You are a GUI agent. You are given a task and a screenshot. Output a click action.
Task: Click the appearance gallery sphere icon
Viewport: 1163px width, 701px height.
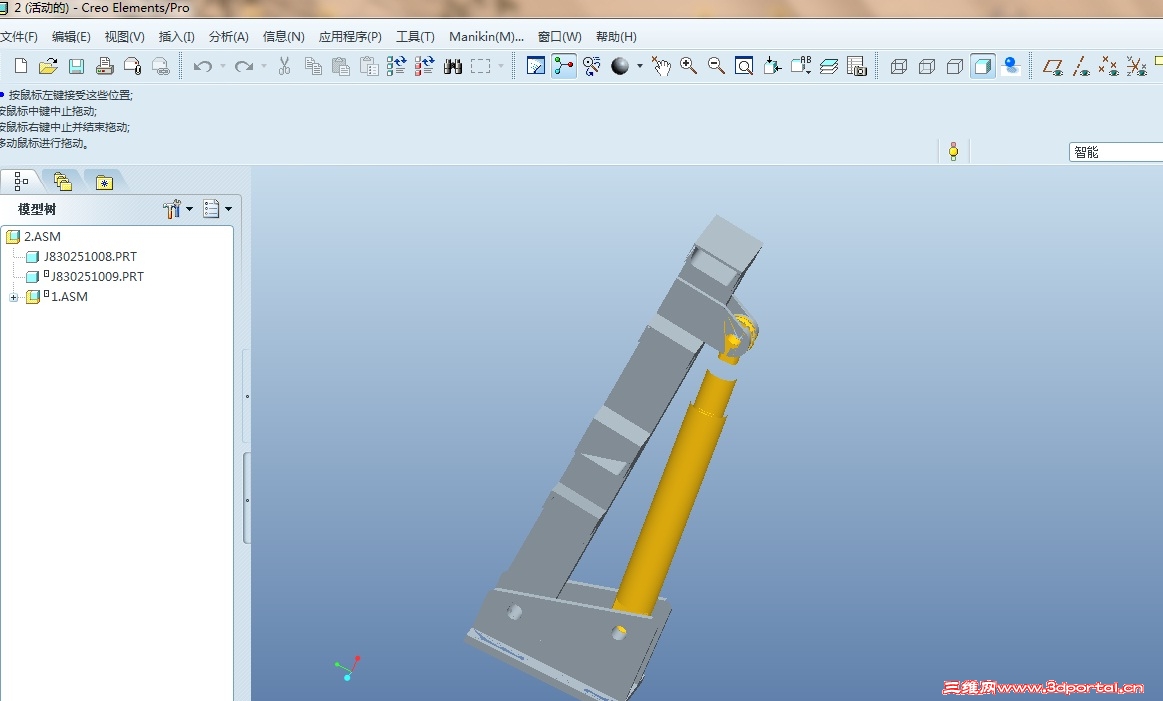[x=620, y=66]
